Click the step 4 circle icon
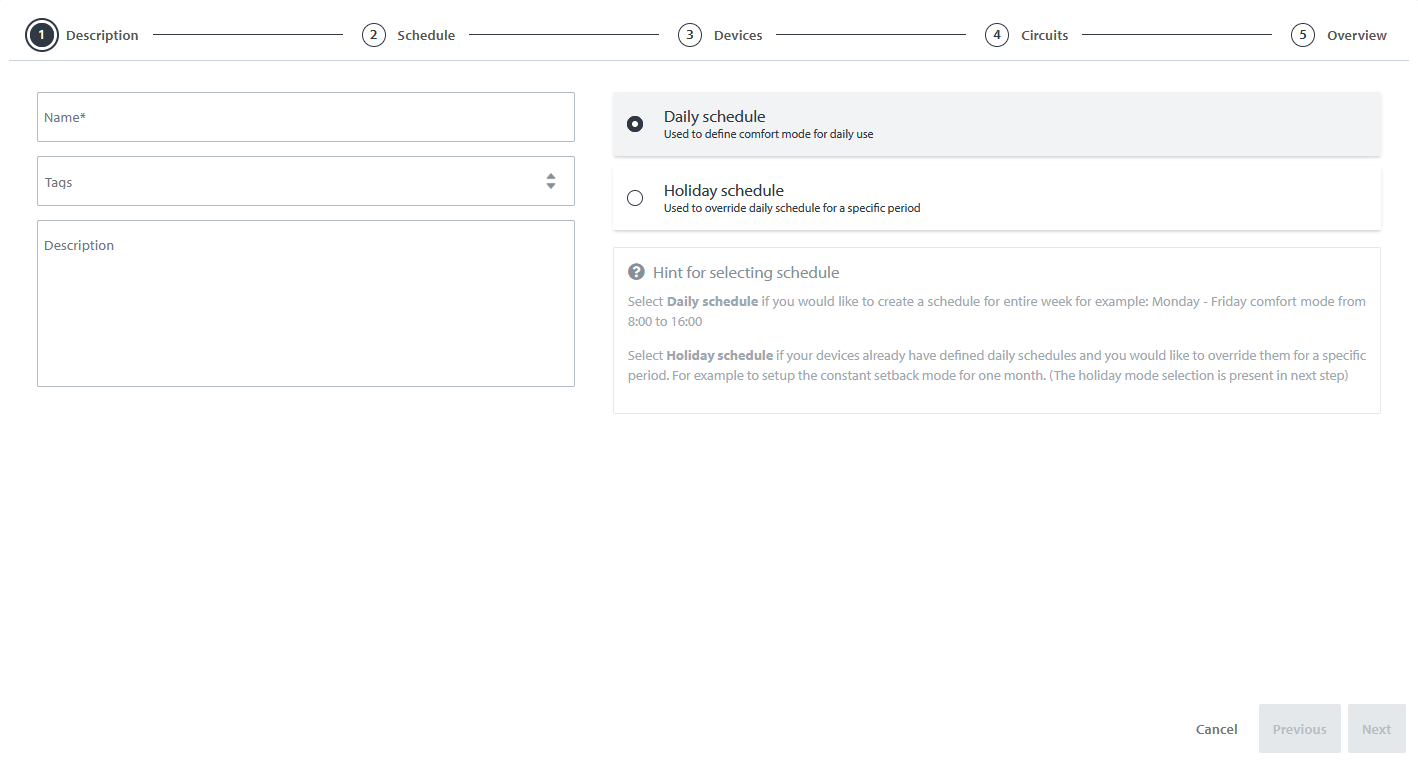The height and width of the screenshot is (762, 1418). click(996, 35)
